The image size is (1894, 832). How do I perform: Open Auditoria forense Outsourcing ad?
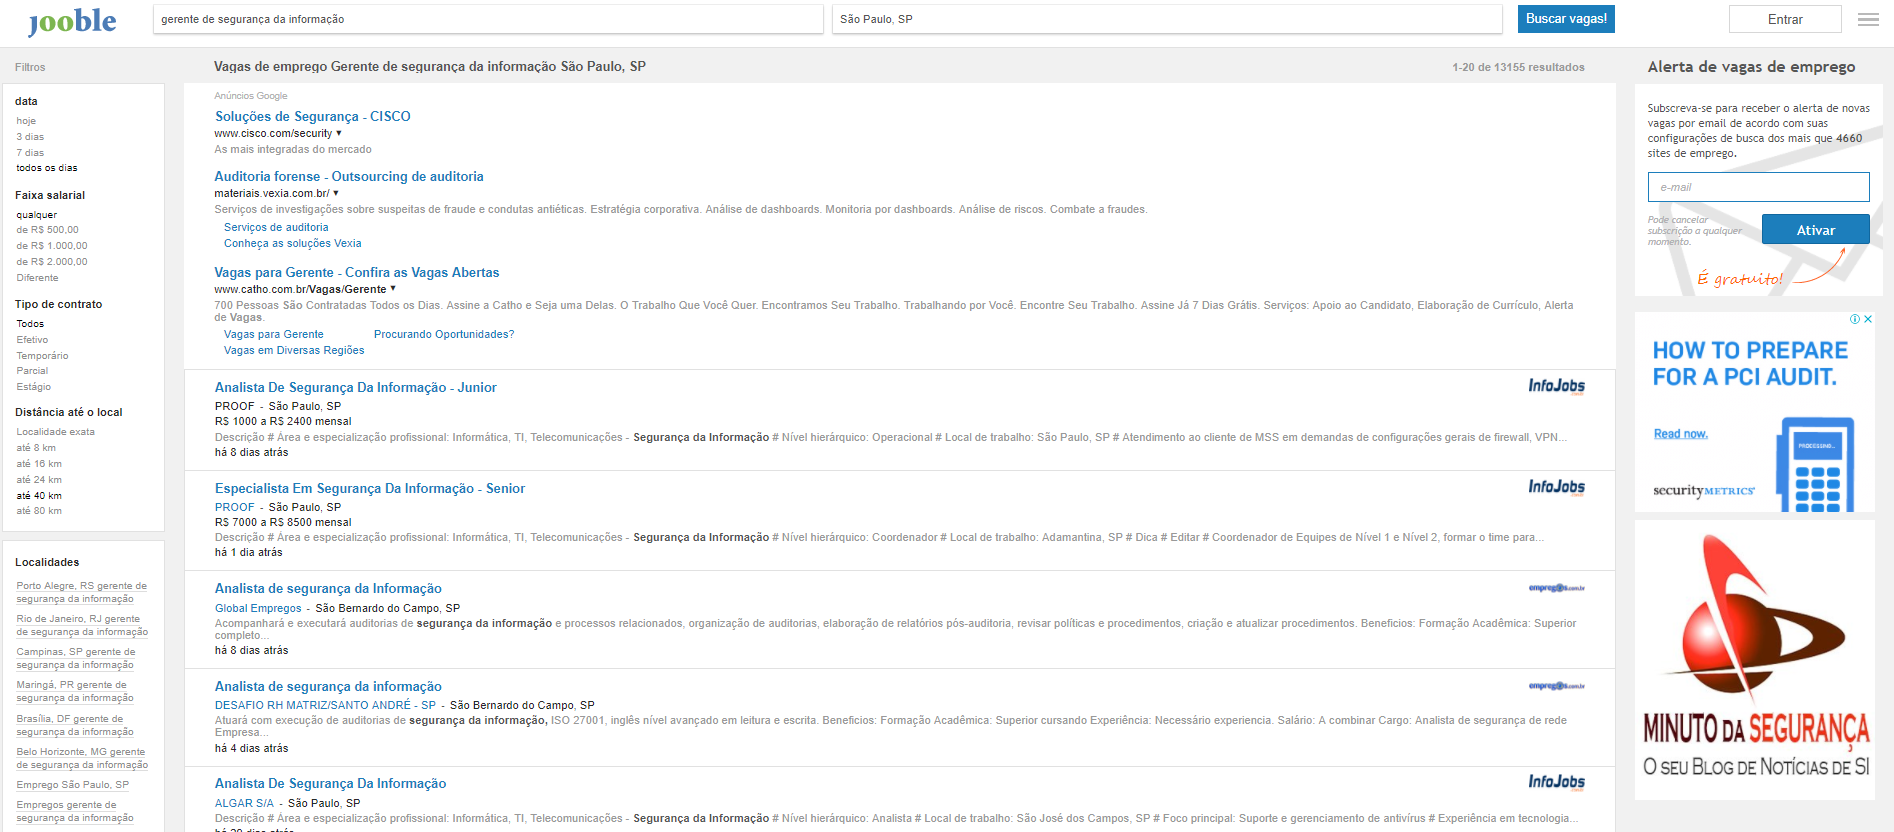coord(349,177)
